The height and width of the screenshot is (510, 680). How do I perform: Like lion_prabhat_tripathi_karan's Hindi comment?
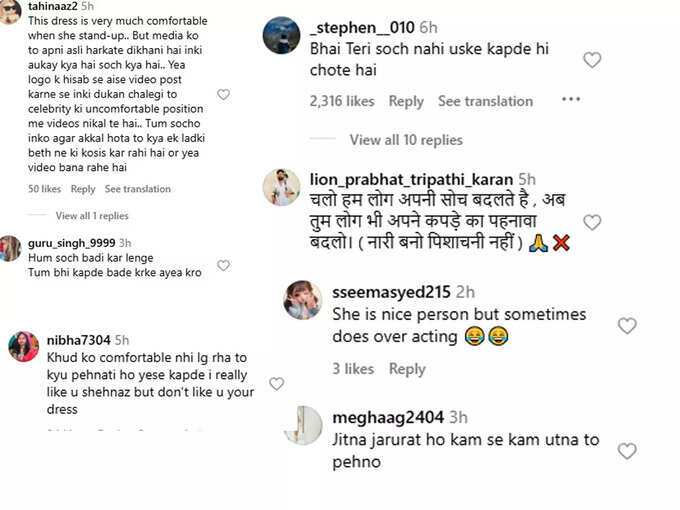tap(592, 222)
